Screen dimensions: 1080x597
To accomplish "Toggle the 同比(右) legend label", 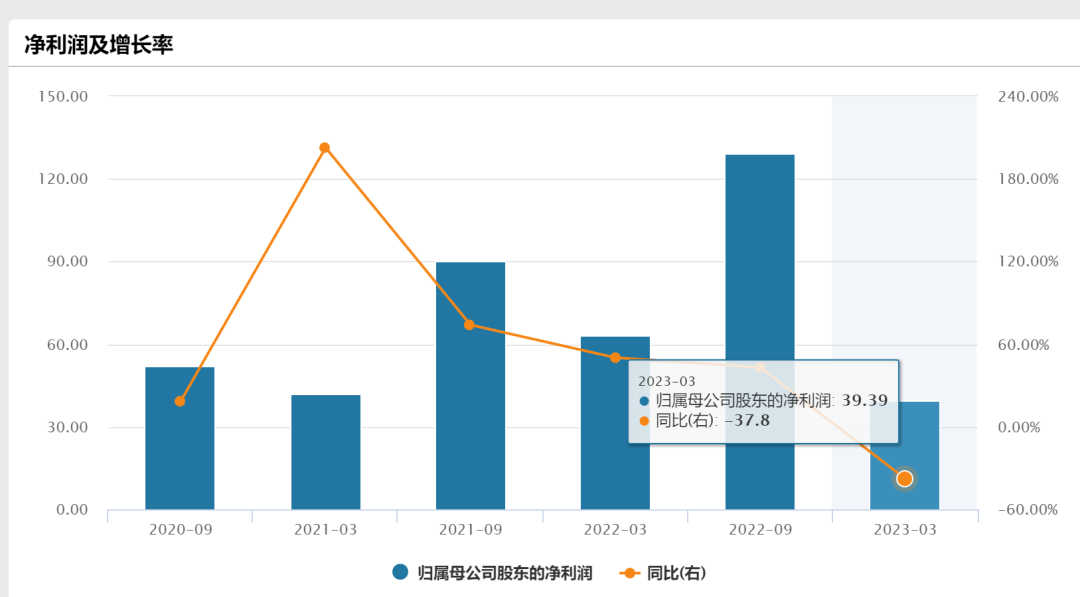I will click(x=677, y=573).
